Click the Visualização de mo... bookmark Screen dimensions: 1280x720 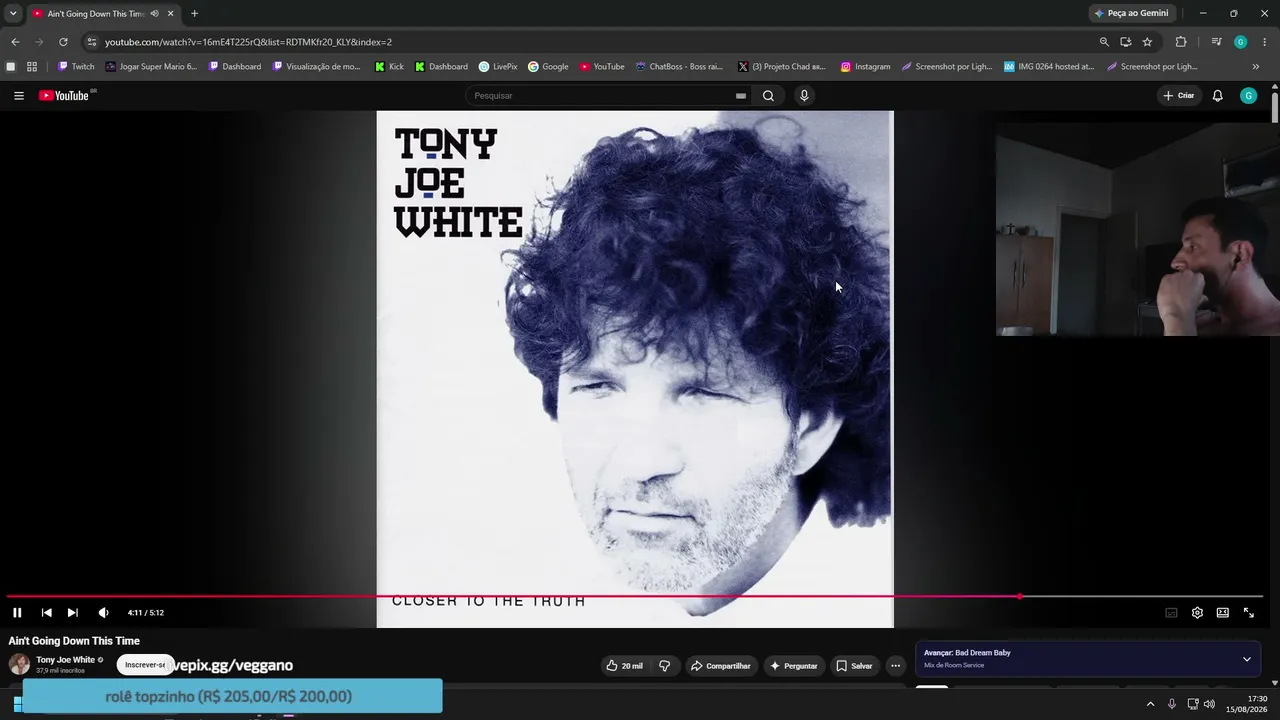point(316,67)
